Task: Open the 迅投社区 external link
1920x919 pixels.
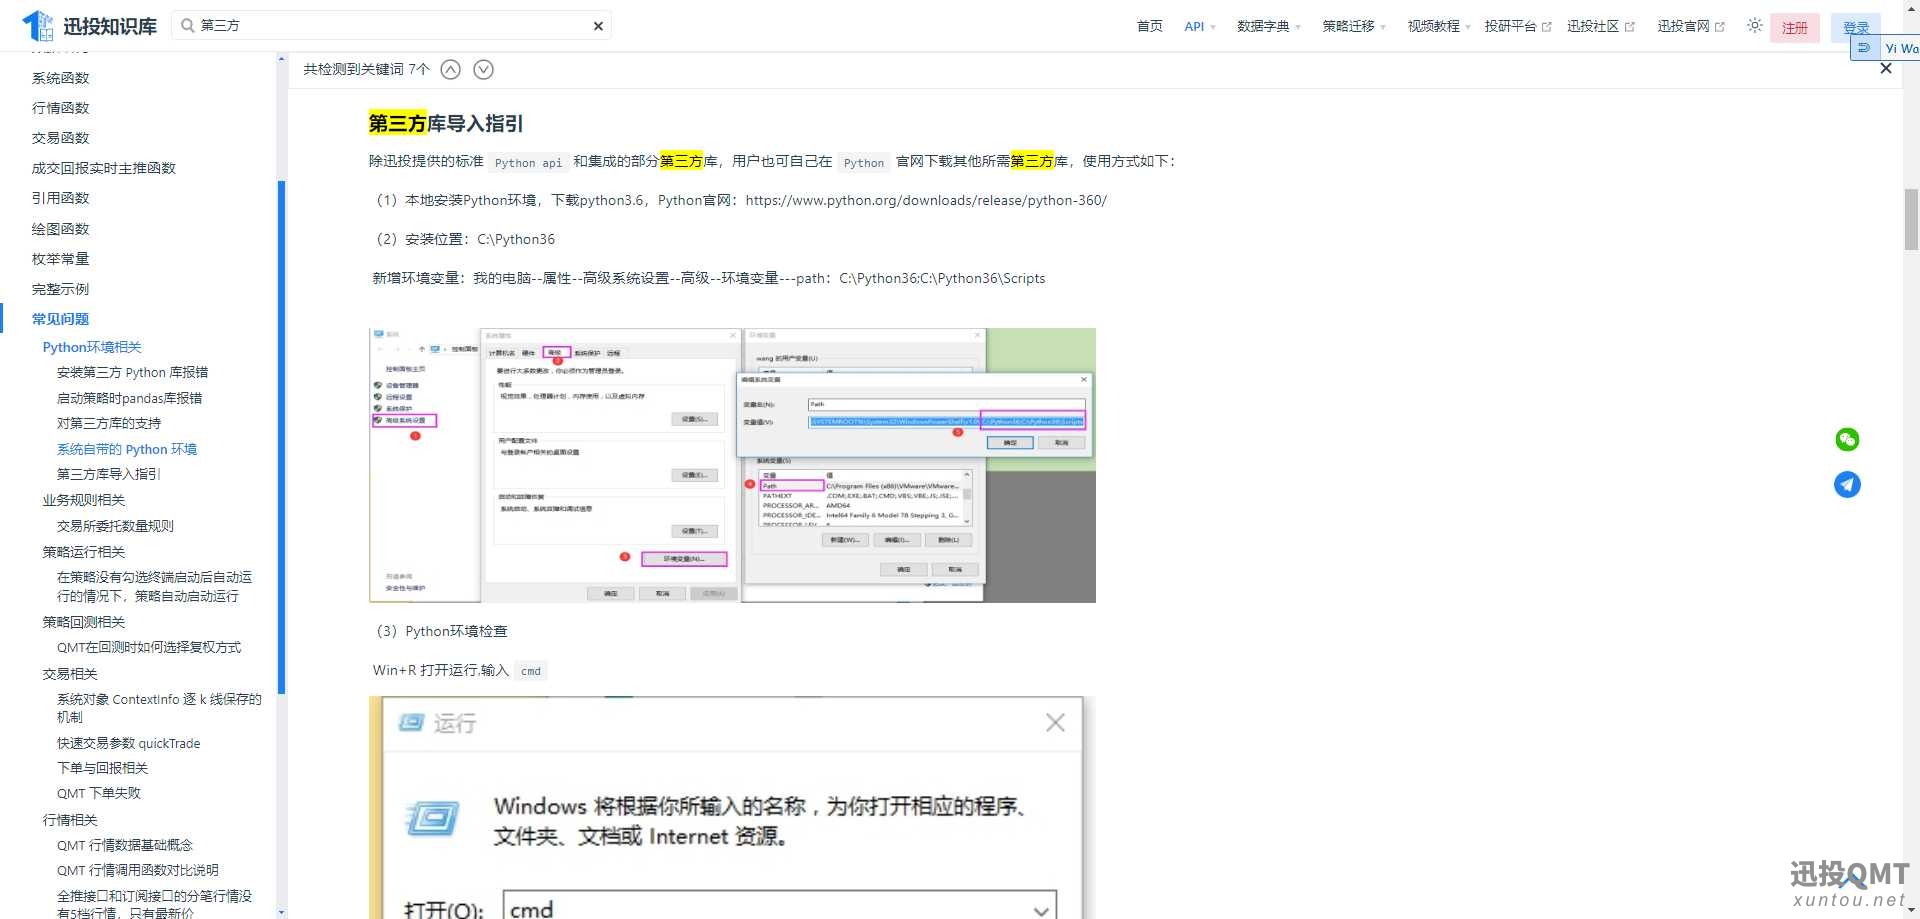Action: tap(1600, 26)
